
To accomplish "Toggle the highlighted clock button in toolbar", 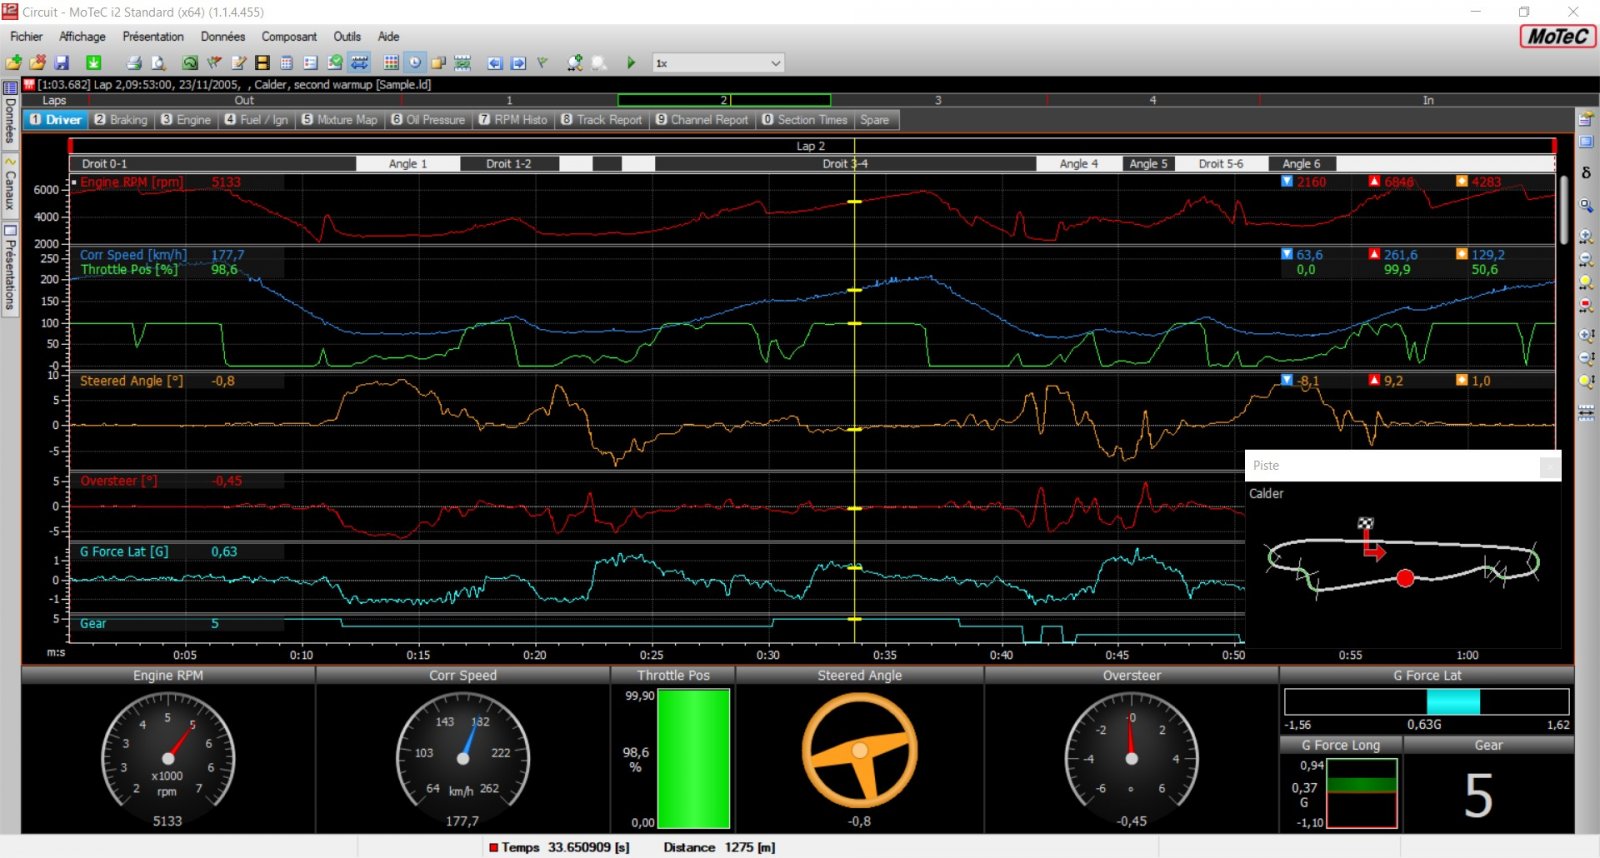I will click(414, 63).
